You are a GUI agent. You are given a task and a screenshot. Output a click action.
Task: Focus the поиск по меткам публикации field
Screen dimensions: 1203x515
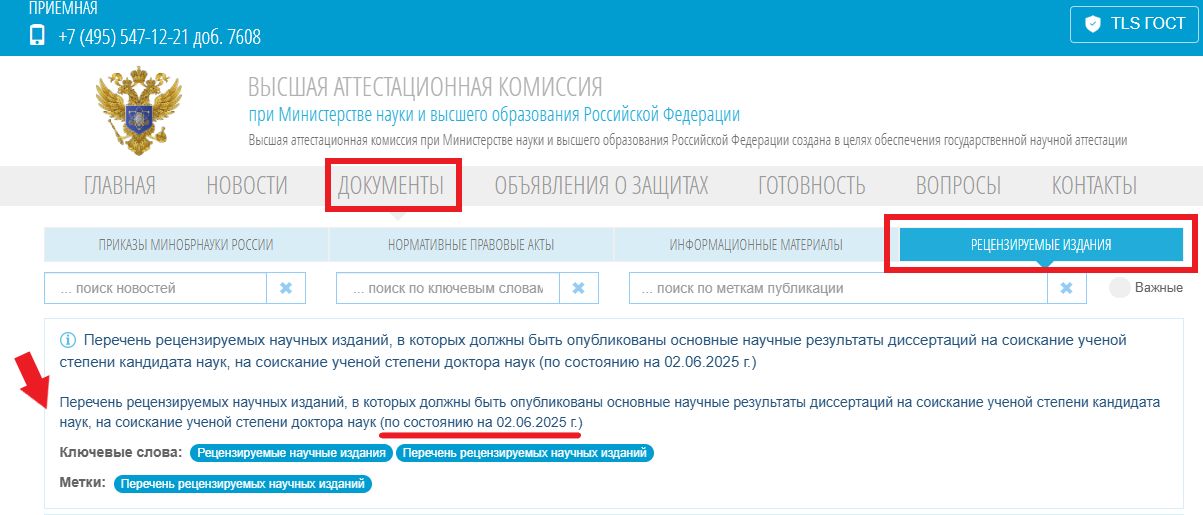(x=838, y=288)
